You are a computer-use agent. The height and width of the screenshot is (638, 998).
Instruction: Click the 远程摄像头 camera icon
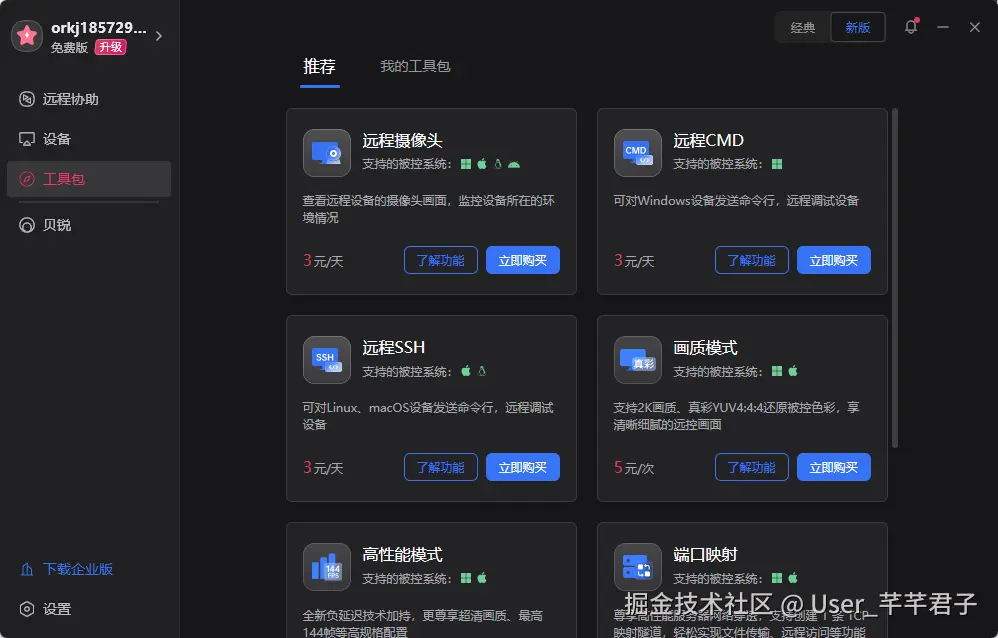[327, 153]
